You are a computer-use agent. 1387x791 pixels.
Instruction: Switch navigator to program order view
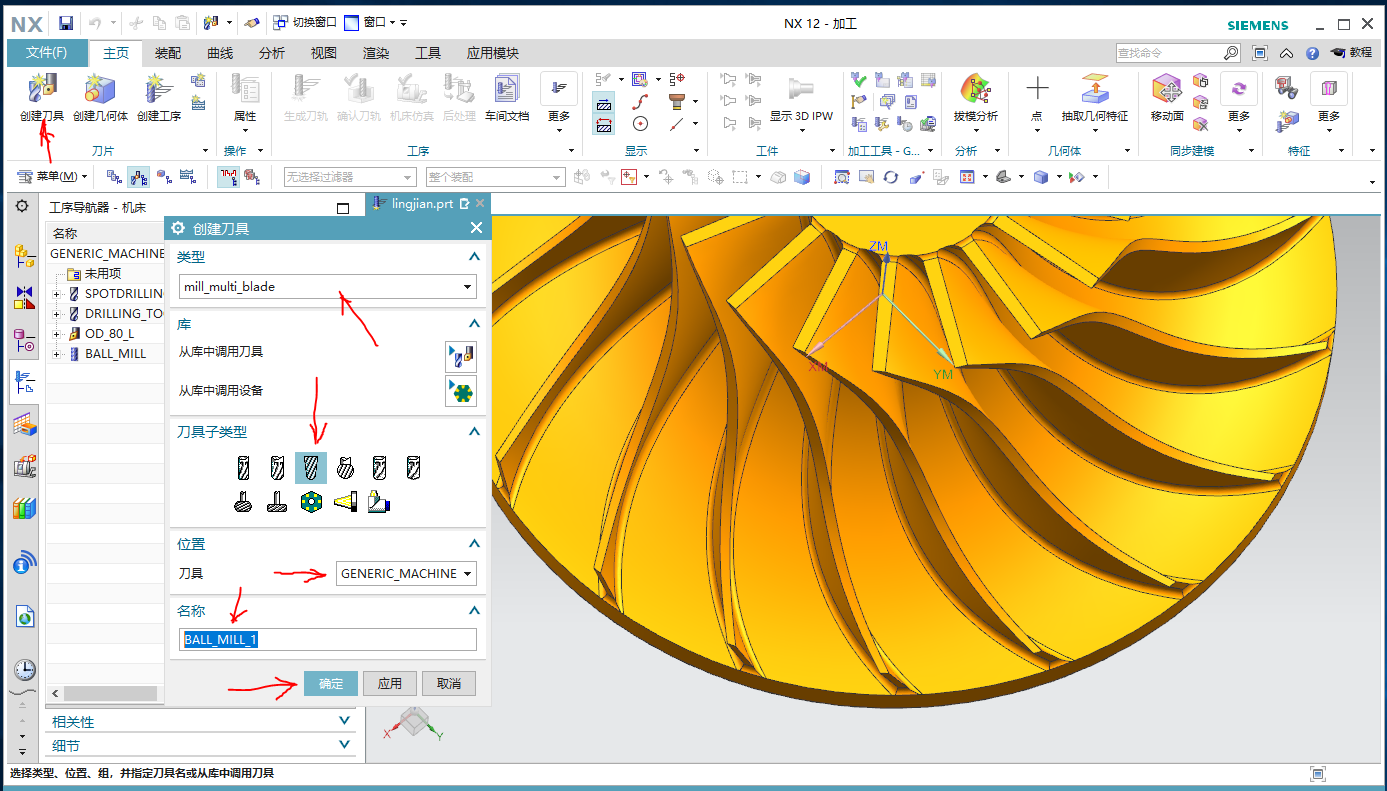(x=114, y=177)
